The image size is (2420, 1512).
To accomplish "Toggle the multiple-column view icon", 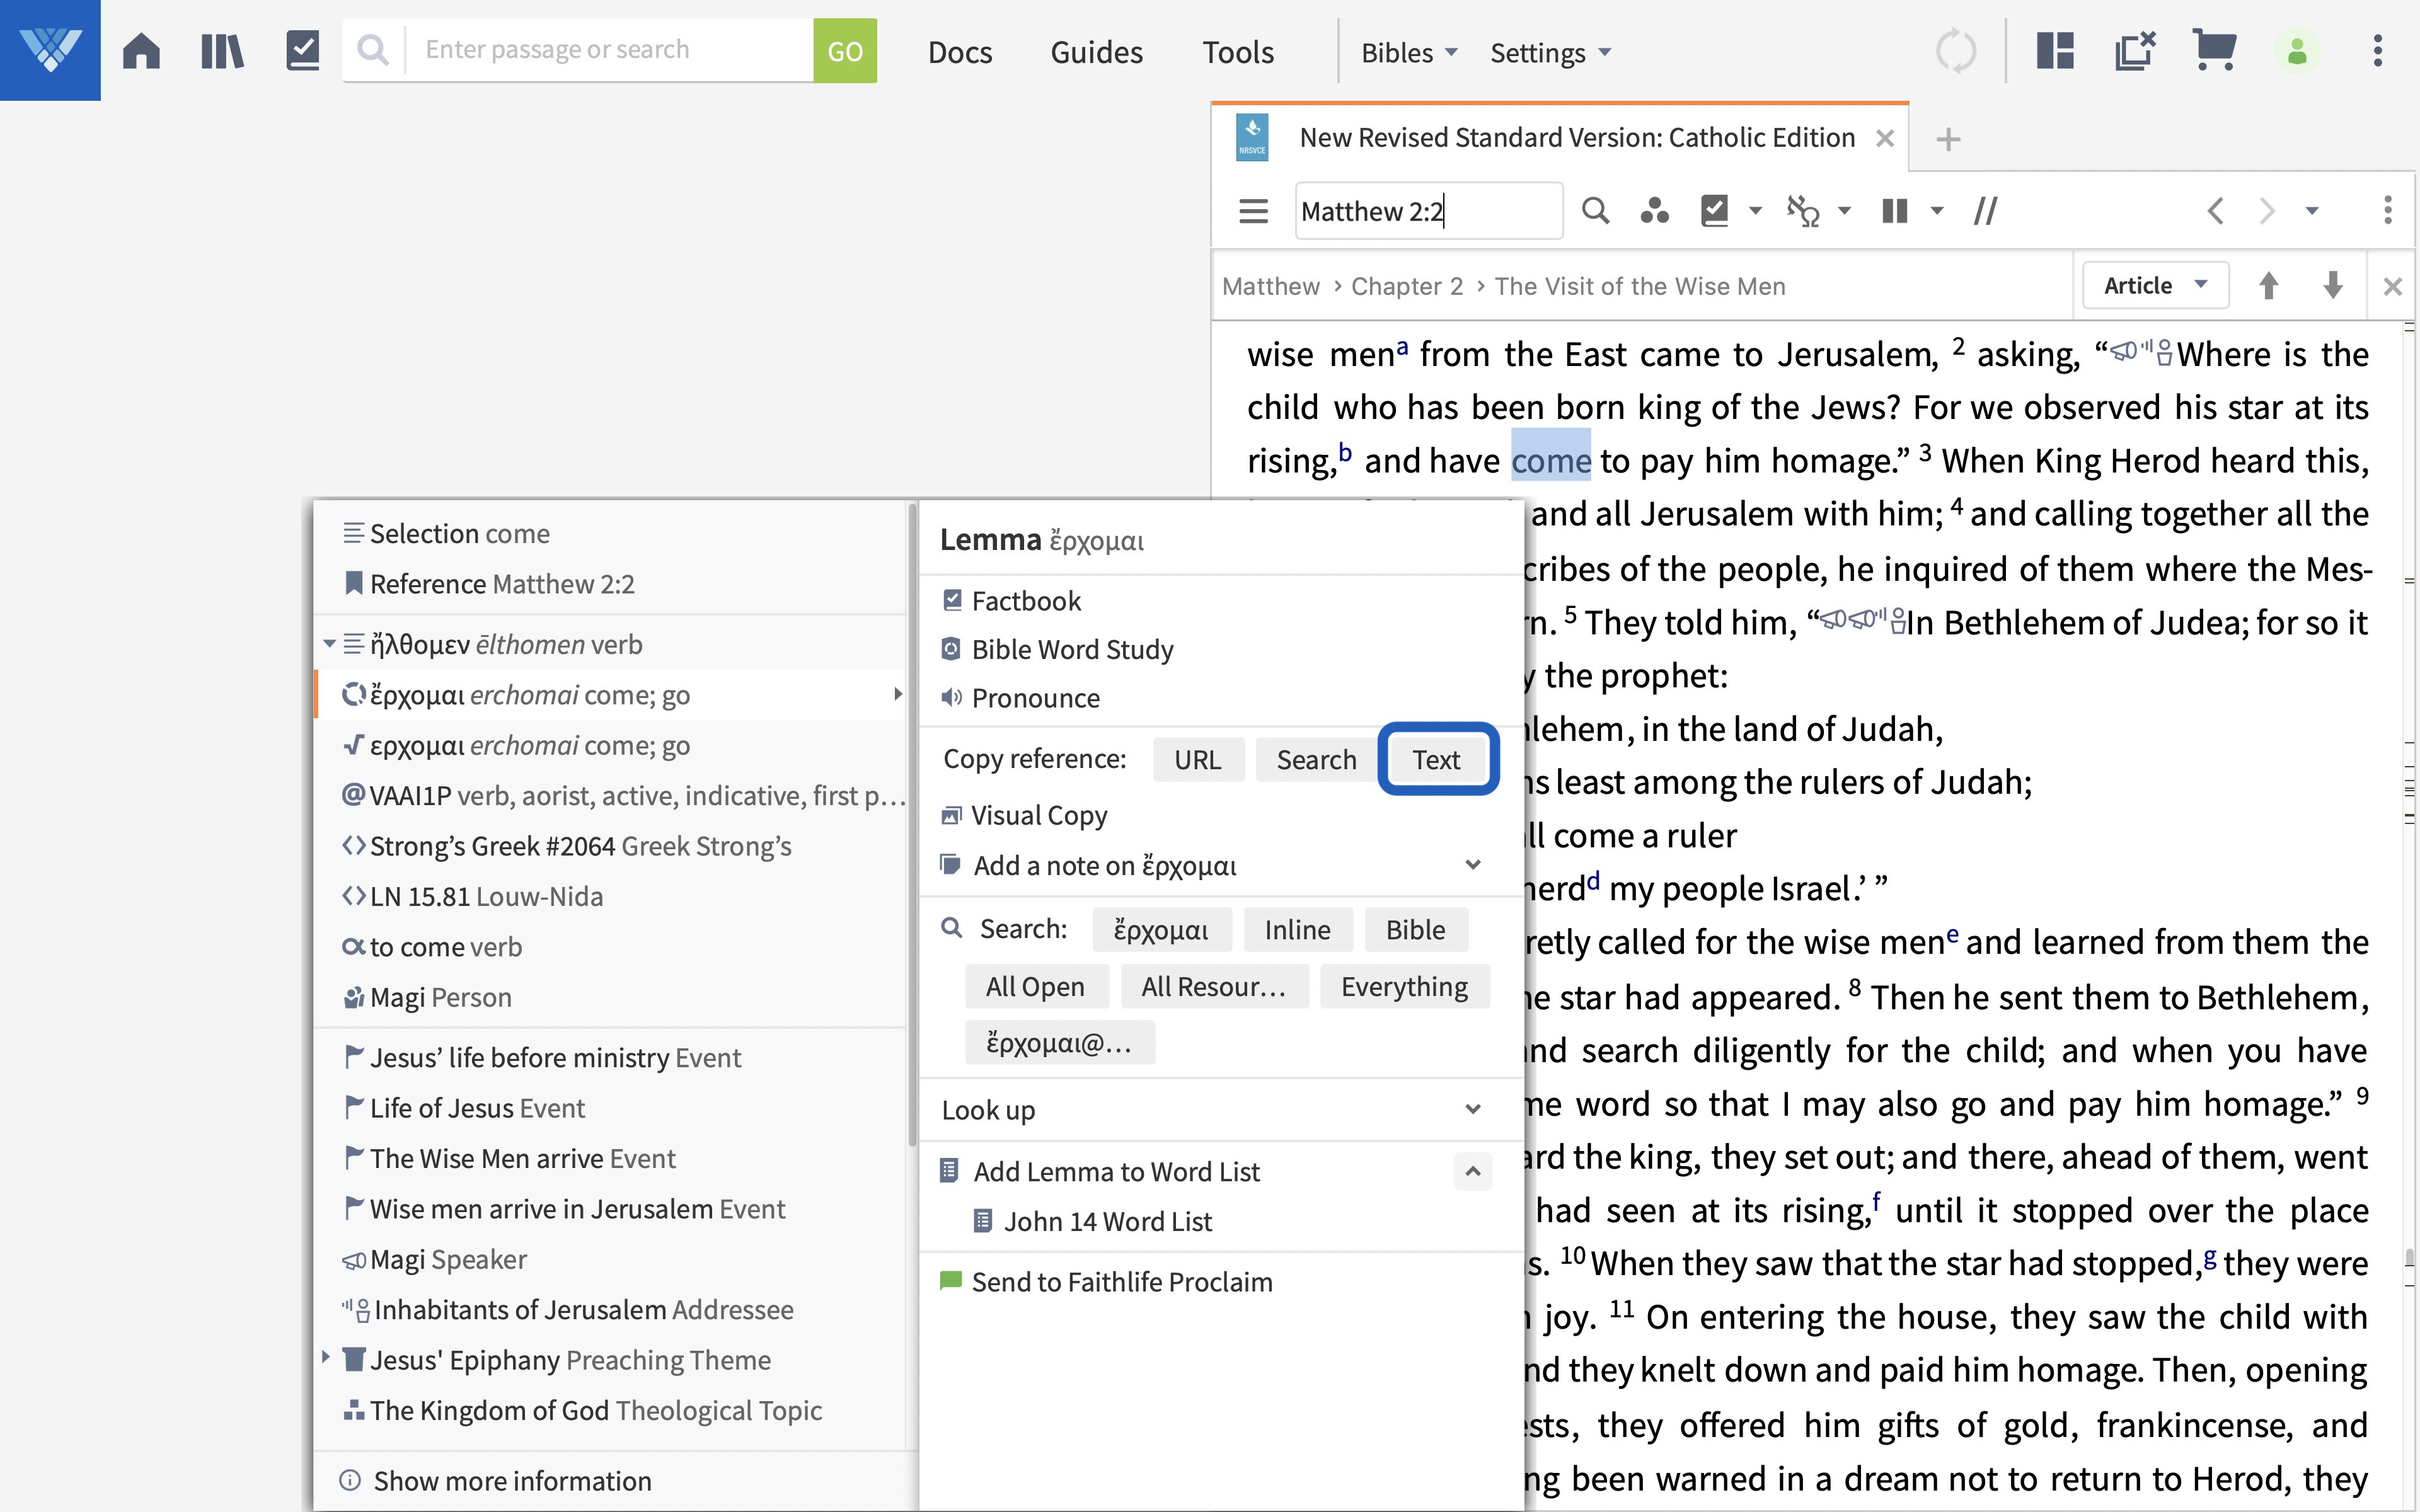I will point(1895,211).
